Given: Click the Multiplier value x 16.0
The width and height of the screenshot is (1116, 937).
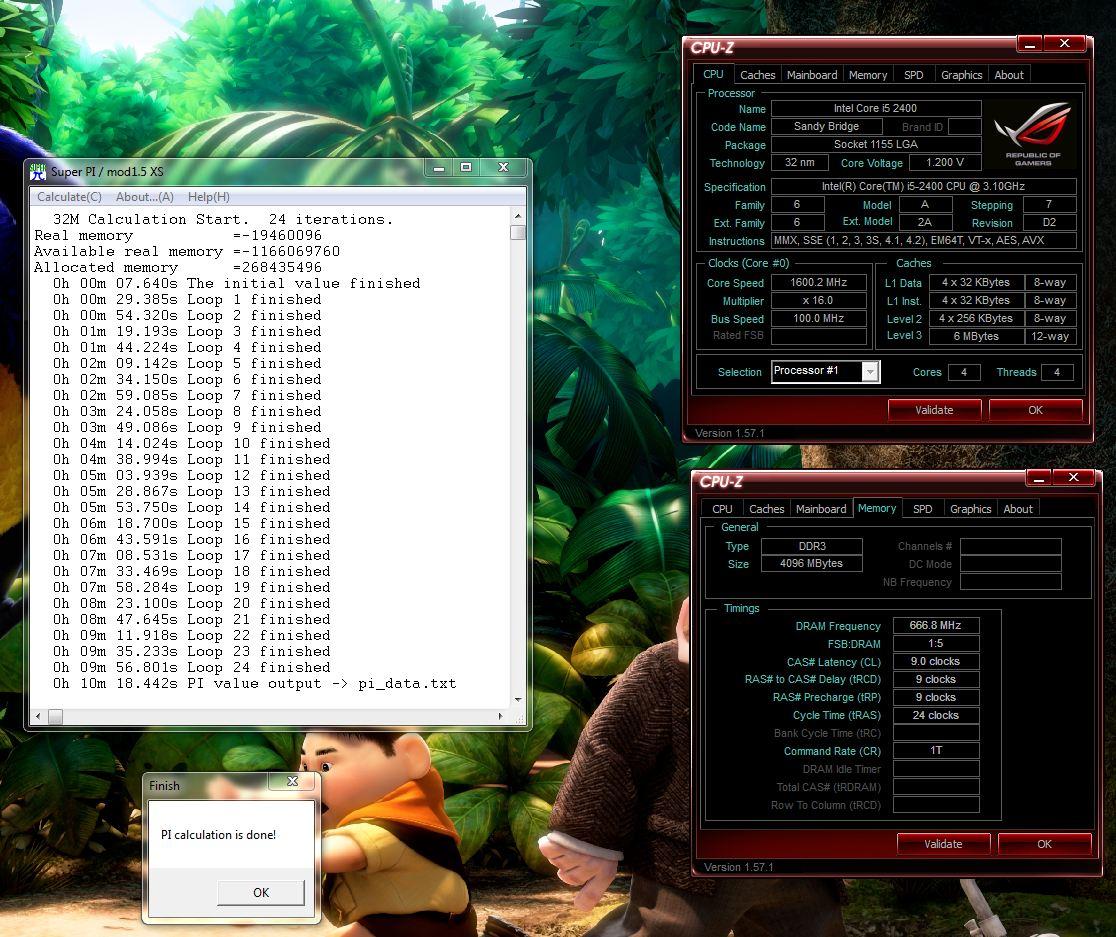Looking at the screenshot, I should coord(818,300).
